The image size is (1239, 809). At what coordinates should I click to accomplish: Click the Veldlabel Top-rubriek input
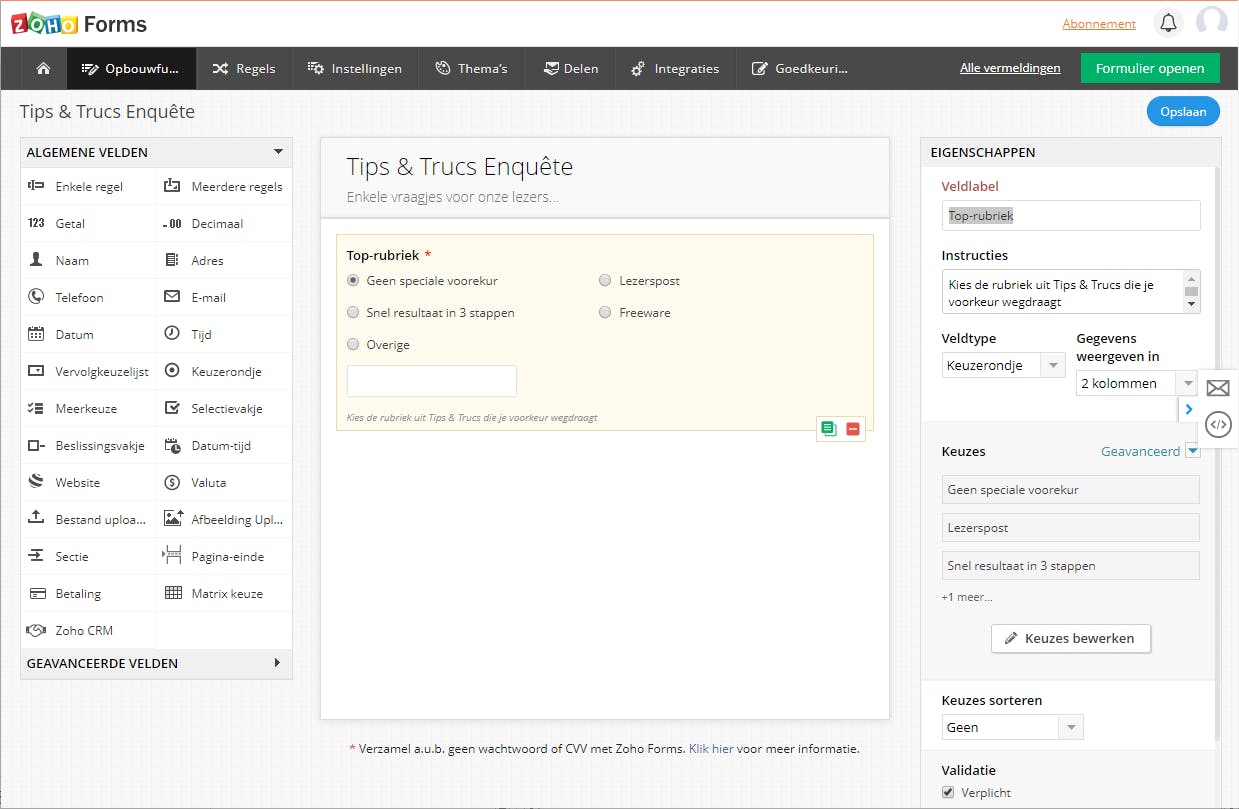click(1070, 215)
